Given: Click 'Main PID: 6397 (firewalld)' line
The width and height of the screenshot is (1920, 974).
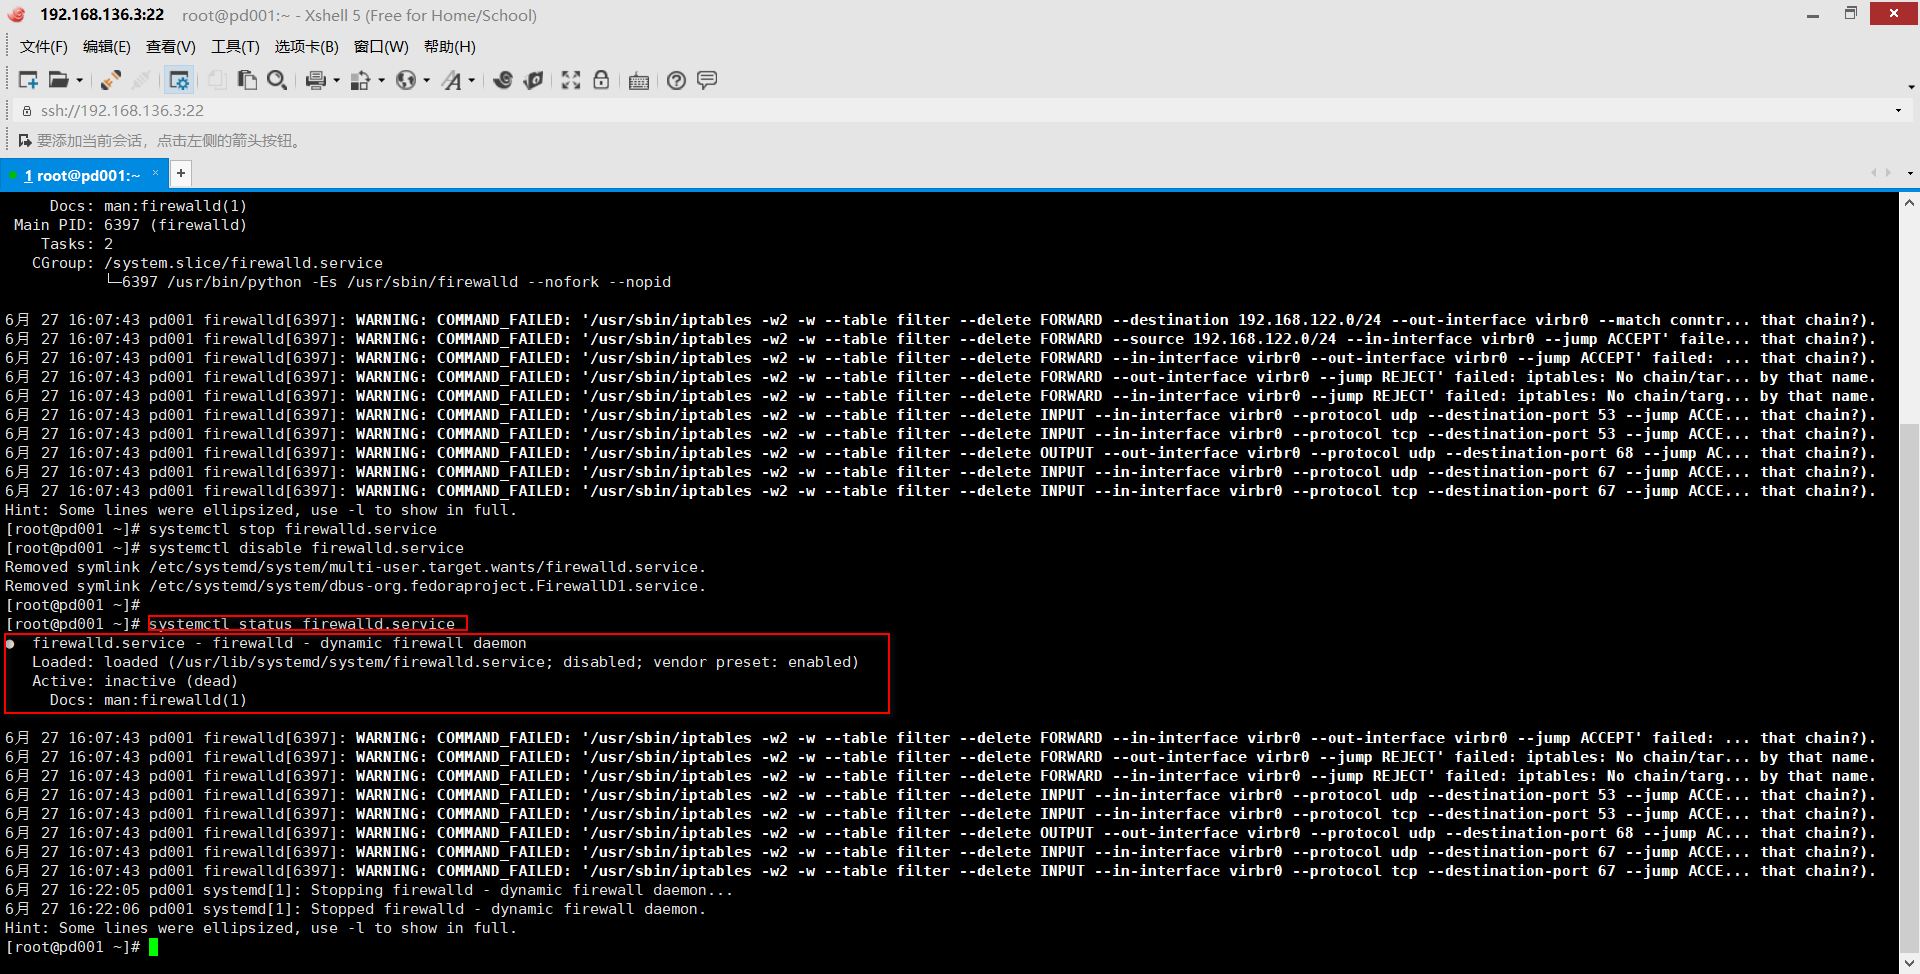Looking at the screenshot, I should [130, 225].
